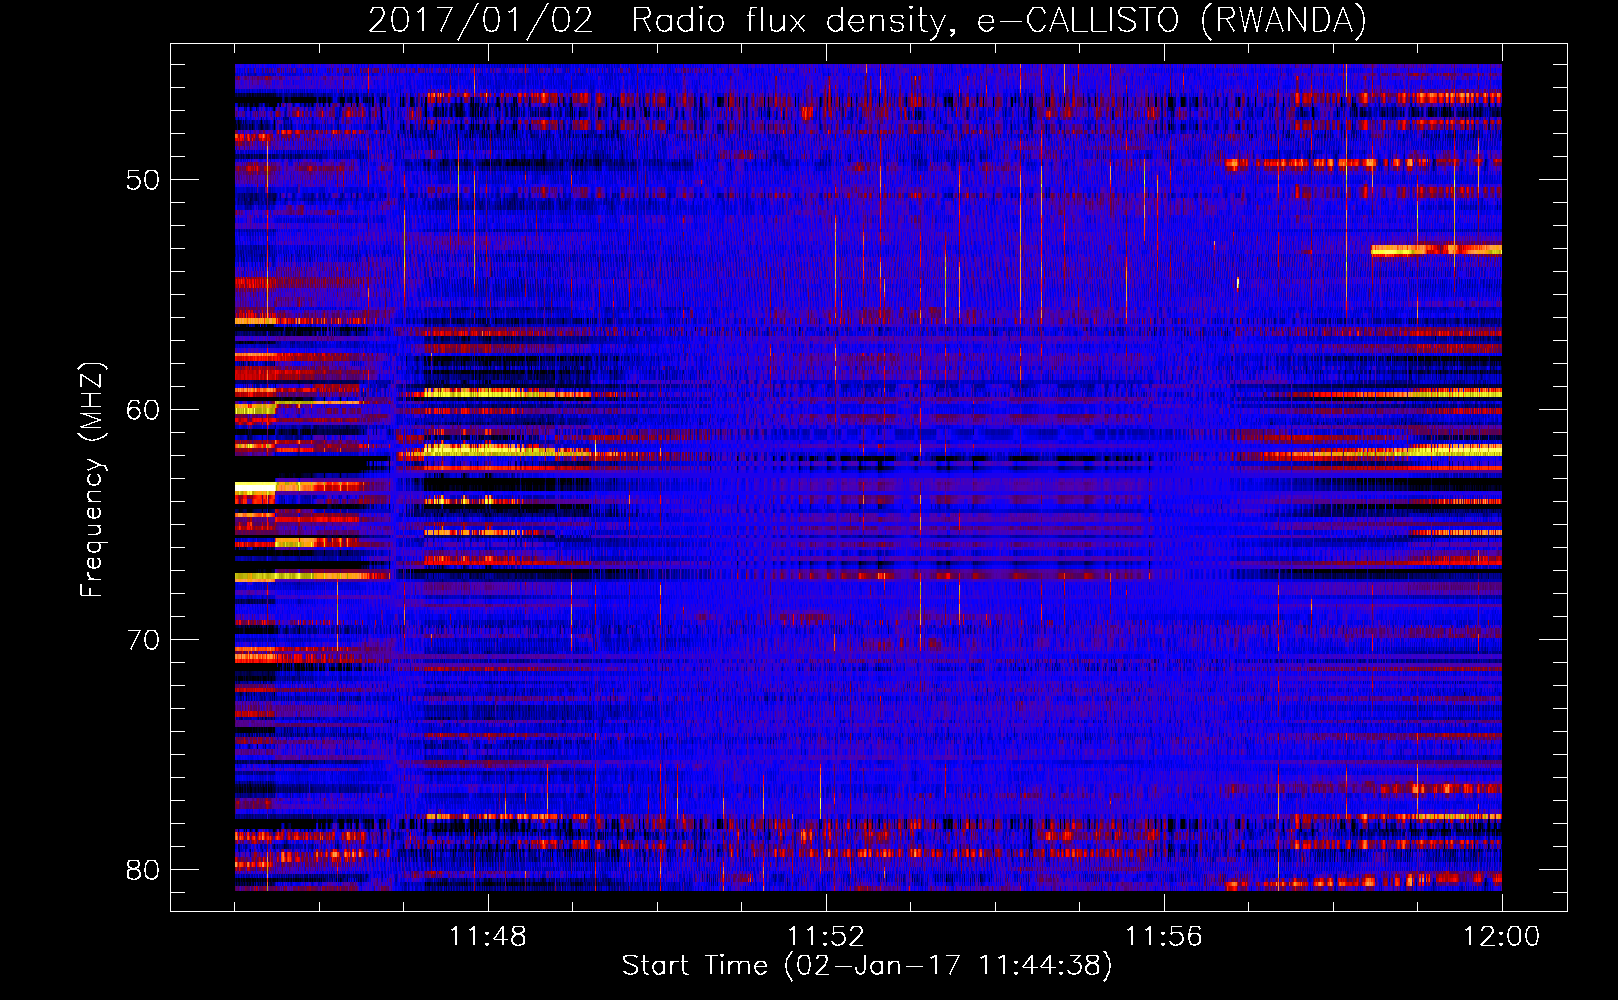Click the 80 MHz frequency axis label
Viewport: 1618px width, 1000px height.
(143, 870)
